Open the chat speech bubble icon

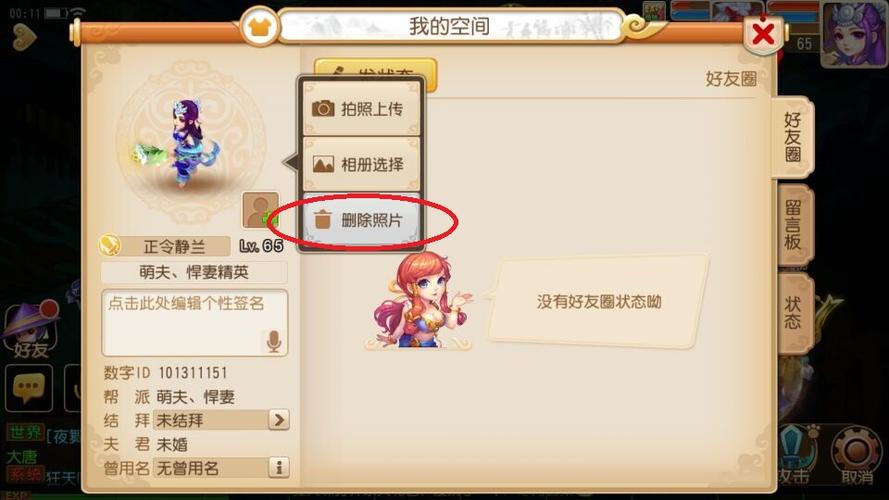[x=29, y=388]
